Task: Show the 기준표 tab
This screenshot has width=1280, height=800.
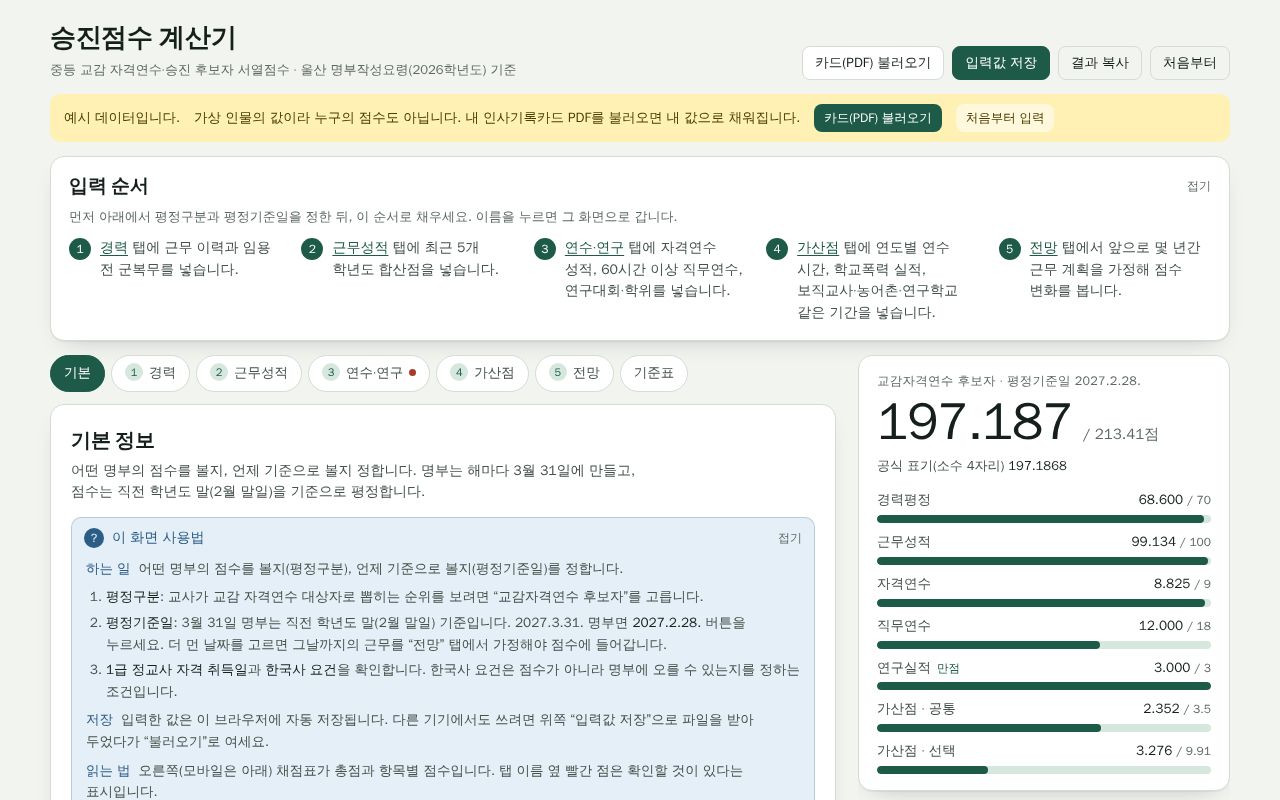Action: (x=654, y=373)
